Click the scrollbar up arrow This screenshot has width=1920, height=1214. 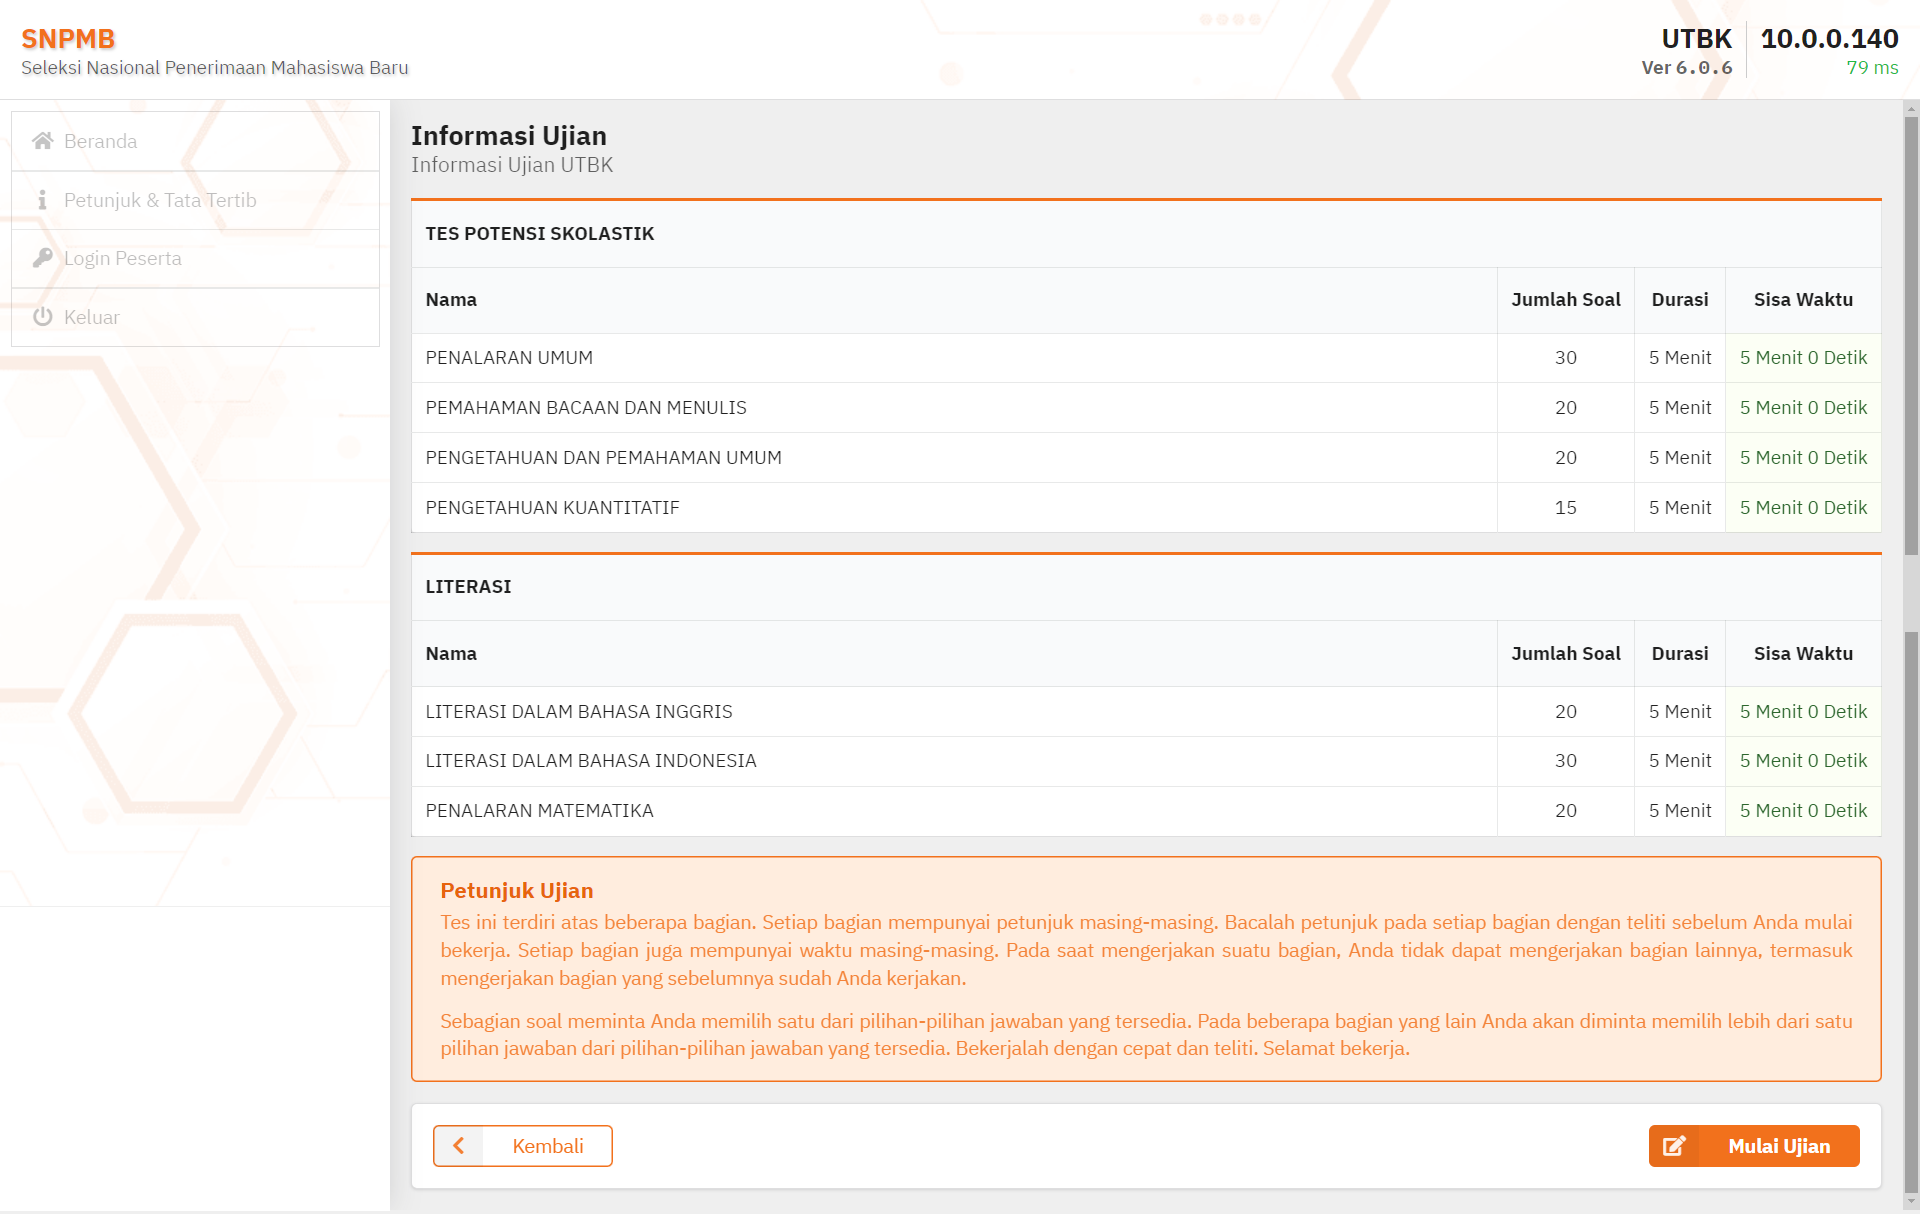tap(1911, 108)
